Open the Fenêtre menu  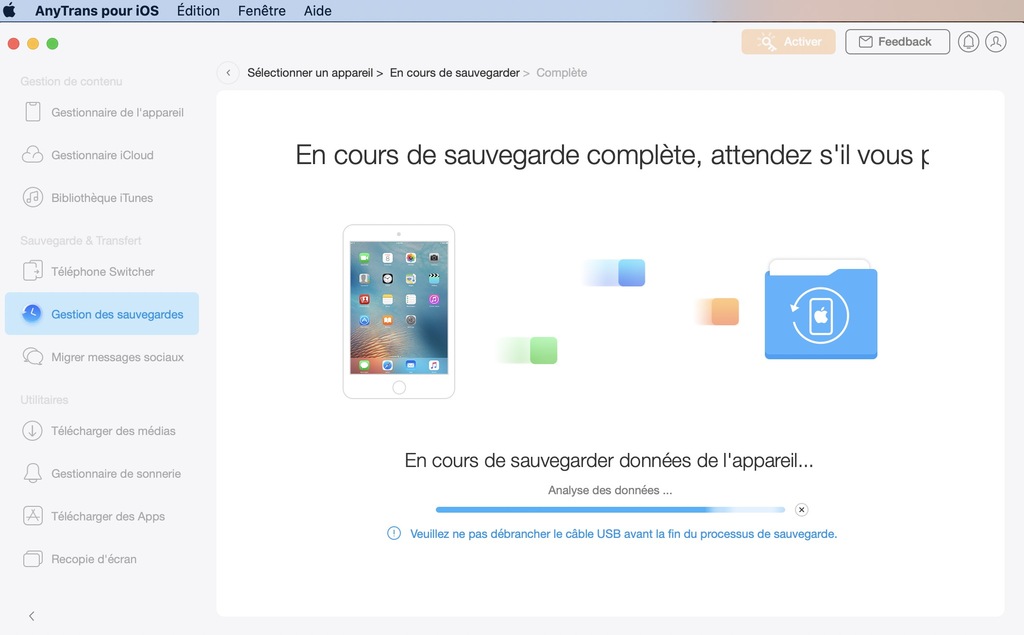click(x=262, y=10)
